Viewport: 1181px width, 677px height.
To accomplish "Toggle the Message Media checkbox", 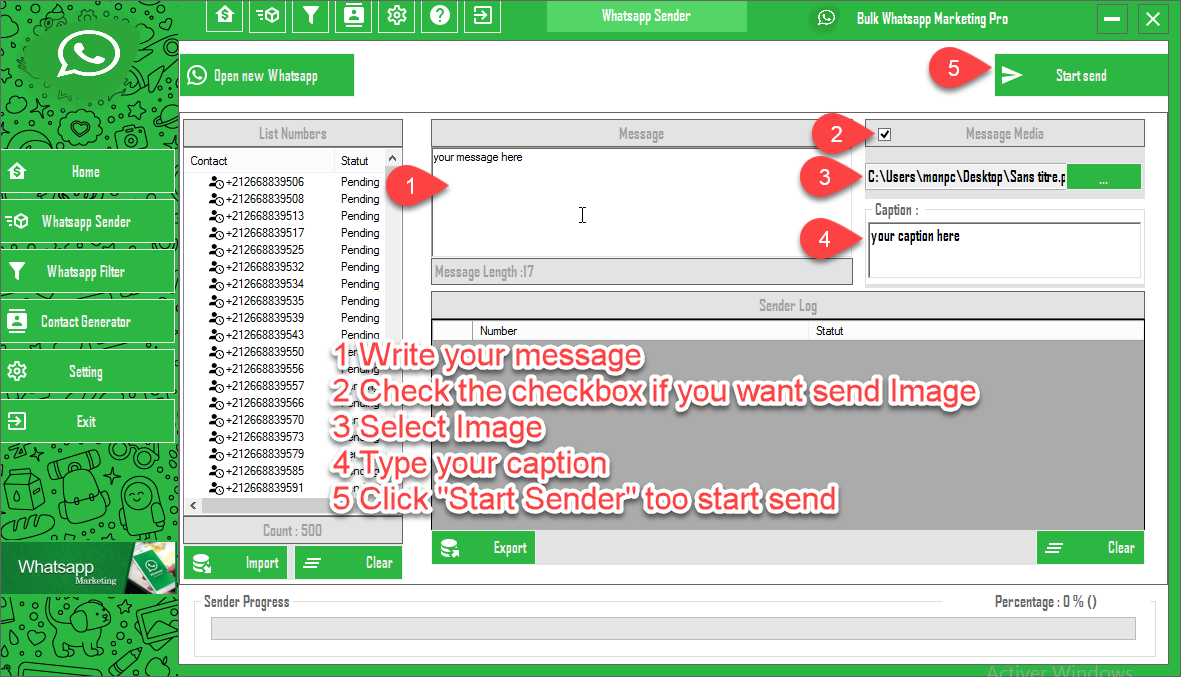I will pyautogui.click(x=884, y=134).
